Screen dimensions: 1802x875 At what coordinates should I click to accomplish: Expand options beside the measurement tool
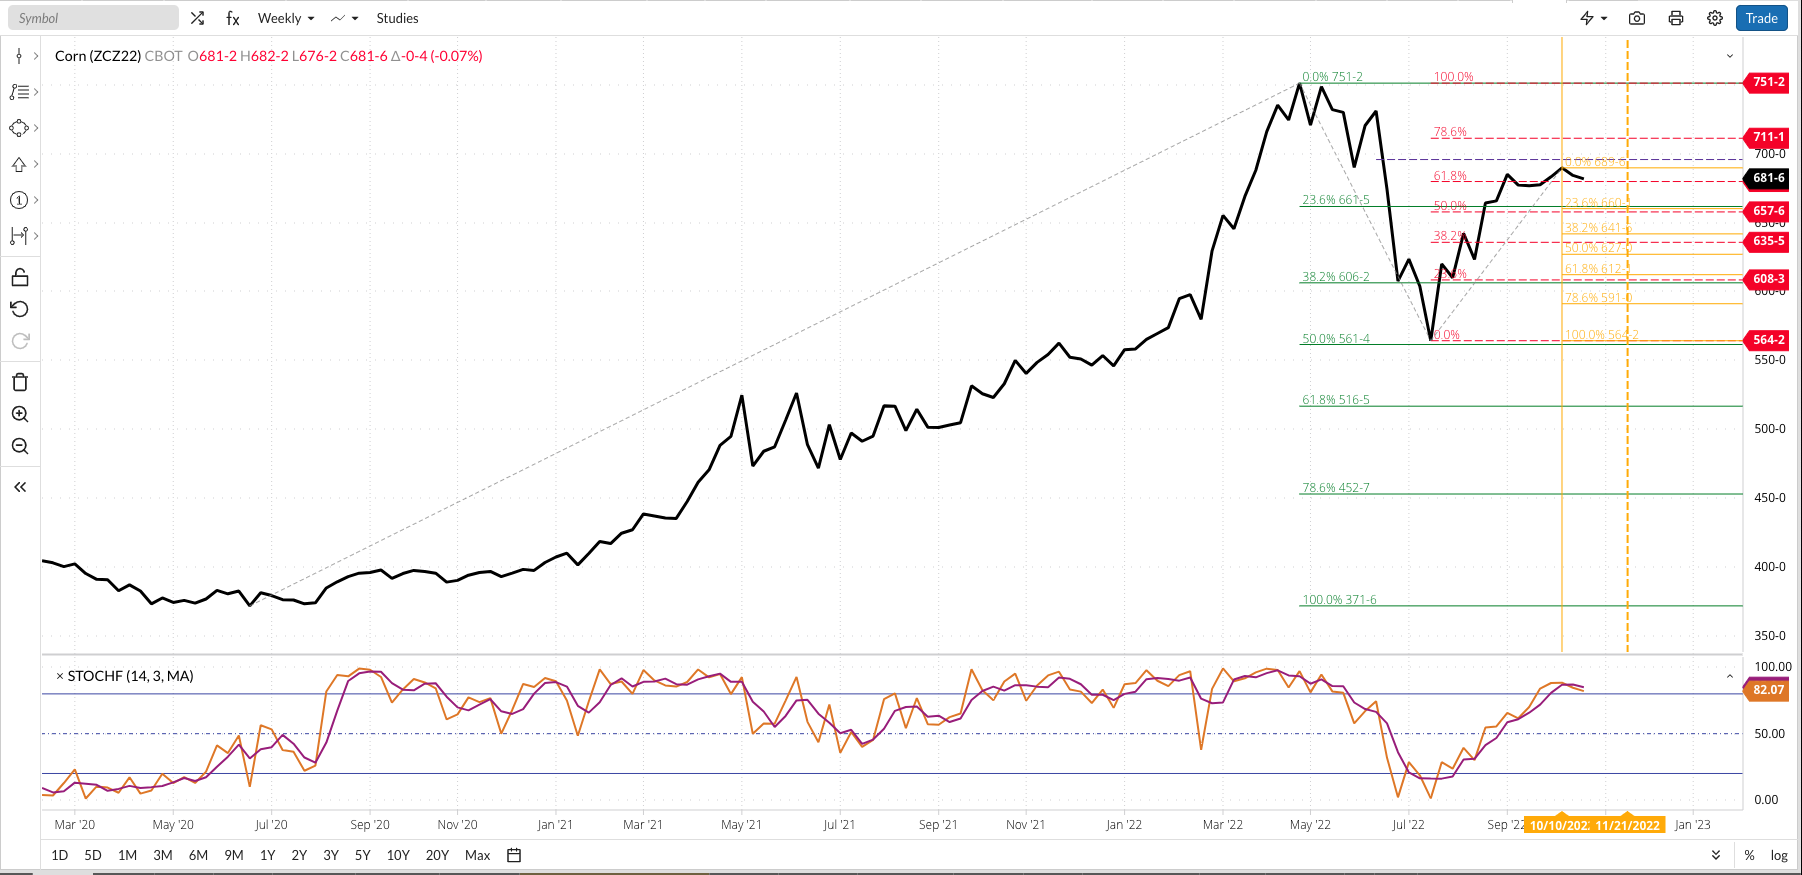[36, 236]
